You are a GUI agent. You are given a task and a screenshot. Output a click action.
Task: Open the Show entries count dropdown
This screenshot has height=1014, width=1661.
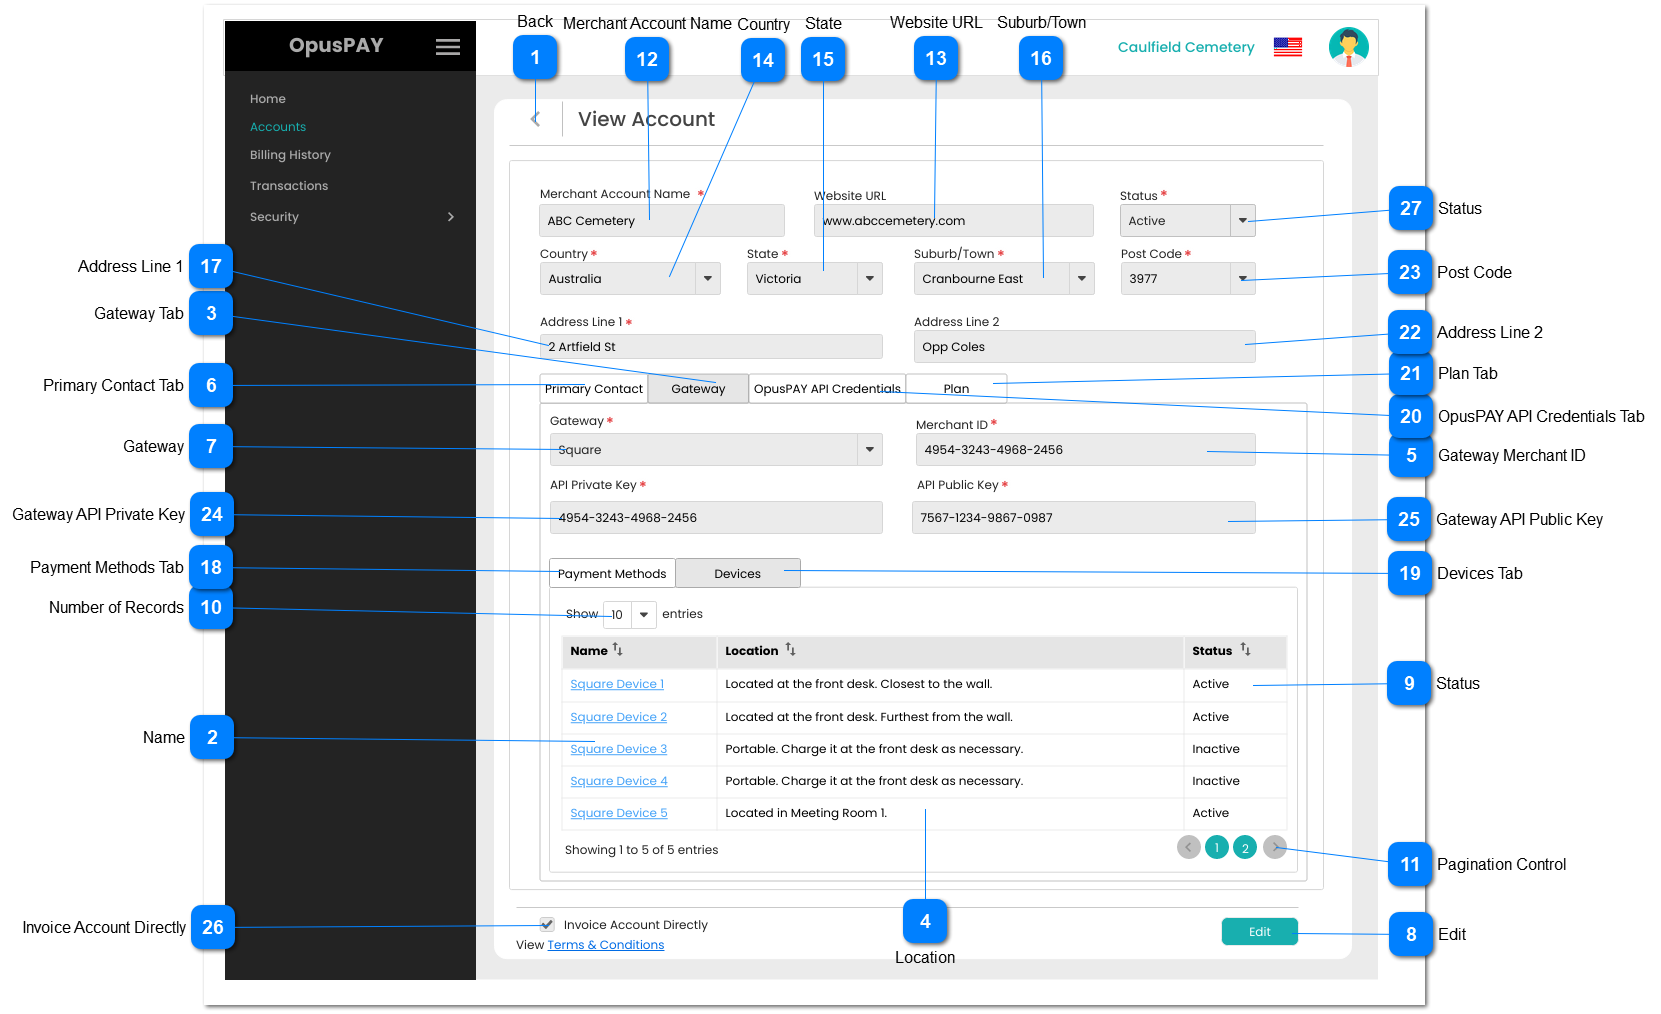[x=643, y=615]
